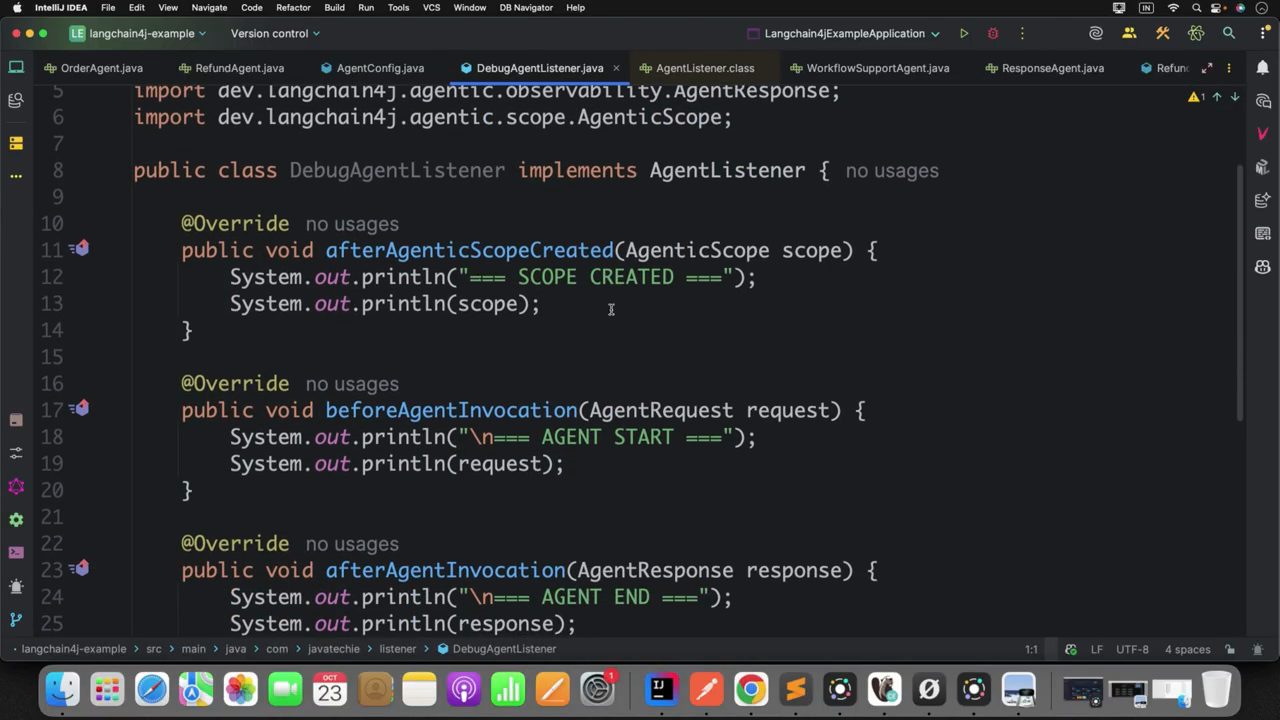Open the pink V tool window icon
Image resolution: width=1280 pixels, height=720 pixels.
pos(1262,134)
